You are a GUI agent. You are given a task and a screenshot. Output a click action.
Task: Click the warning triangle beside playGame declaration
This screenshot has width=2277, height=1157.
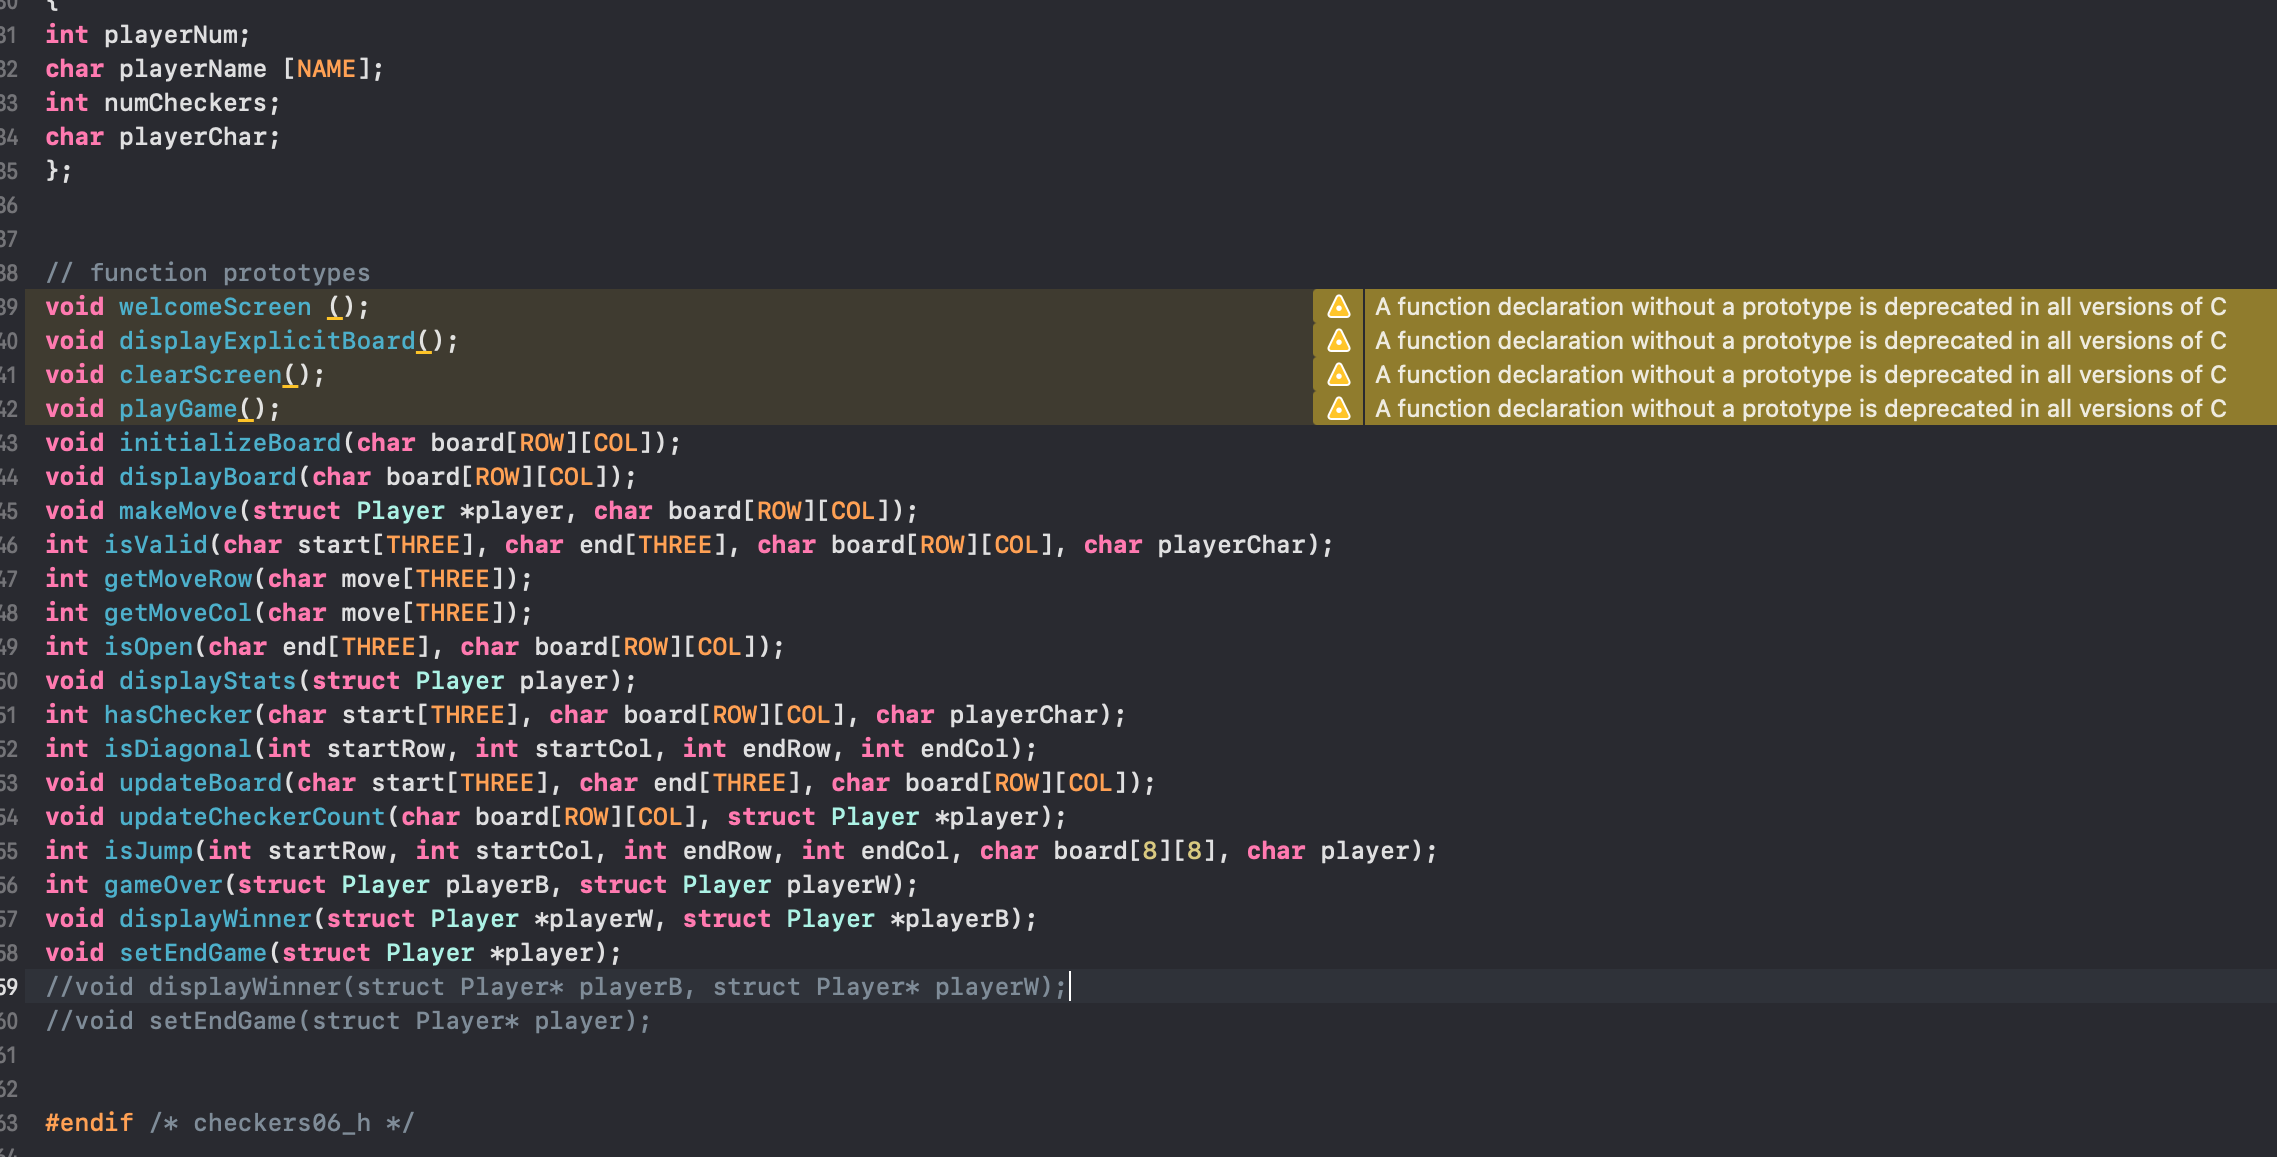1337,408
